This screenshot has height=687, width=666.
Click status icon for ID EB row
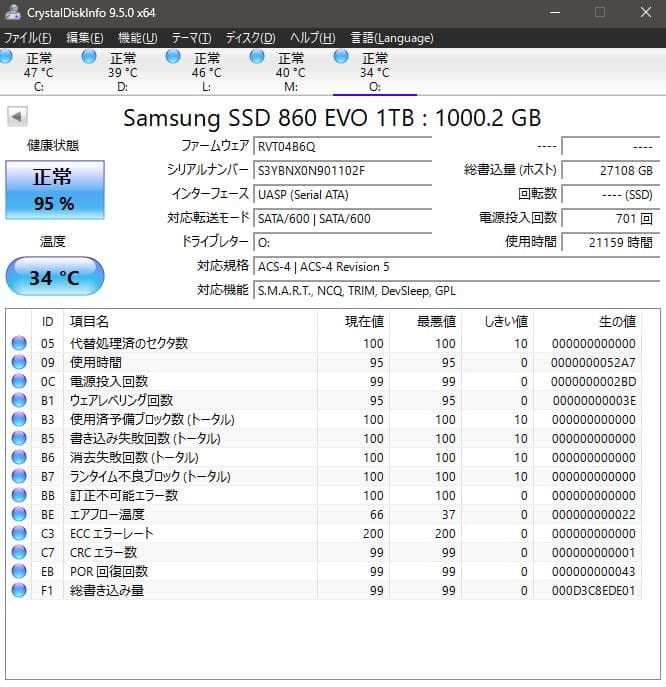[x=19, y=571]
